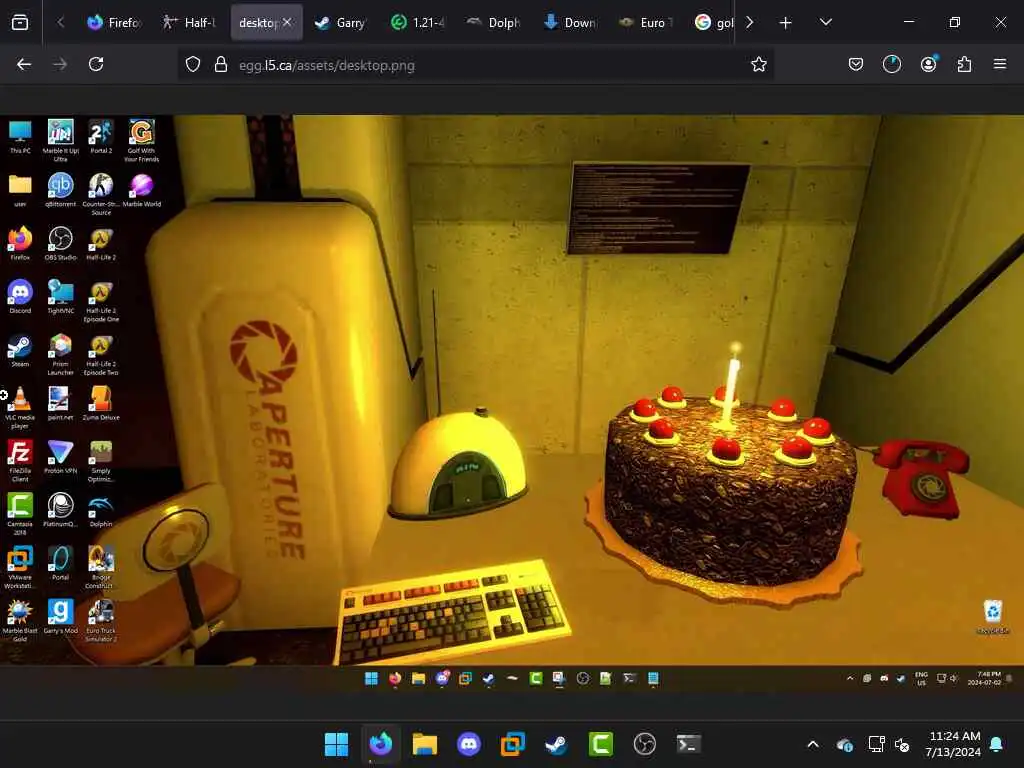Switch to the Garry tab
The height and width of the screenshot is (768, 1024).
point(340,23)
